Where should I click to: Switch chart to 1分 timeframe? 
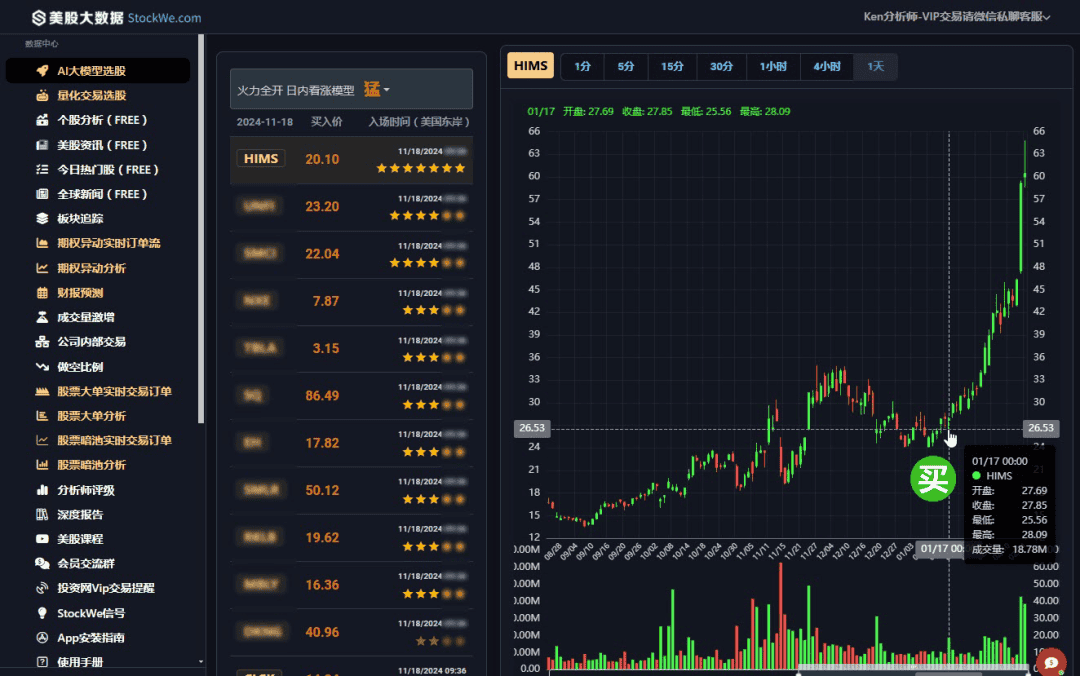pyautogui.click(x=583, y=67)
